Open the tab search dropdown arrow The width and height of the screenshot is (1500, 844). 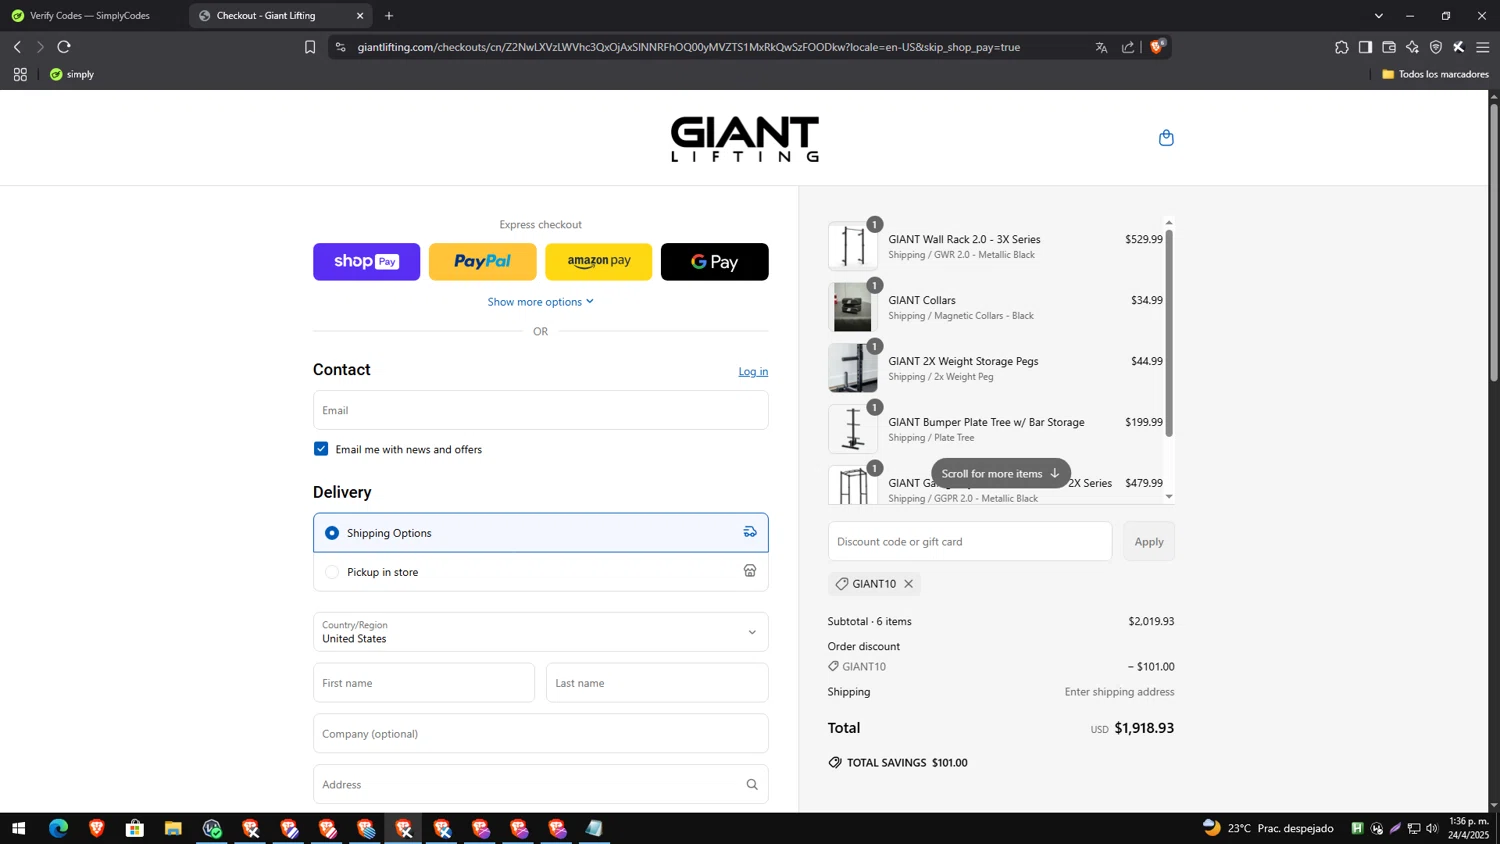pyautogui.click(x=1378, y=16)
